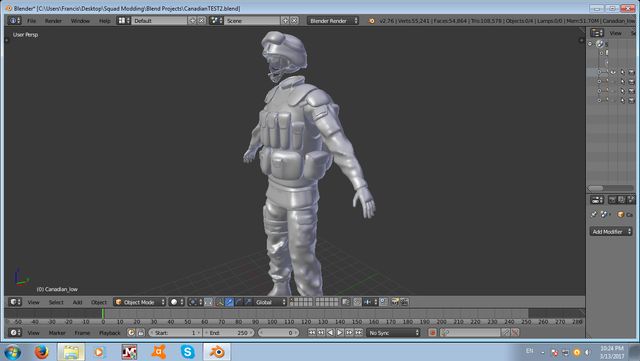Viewport: 640px width, 361px height.
Task: Render an OpenGL viewport image
Action: pos(395,302)
